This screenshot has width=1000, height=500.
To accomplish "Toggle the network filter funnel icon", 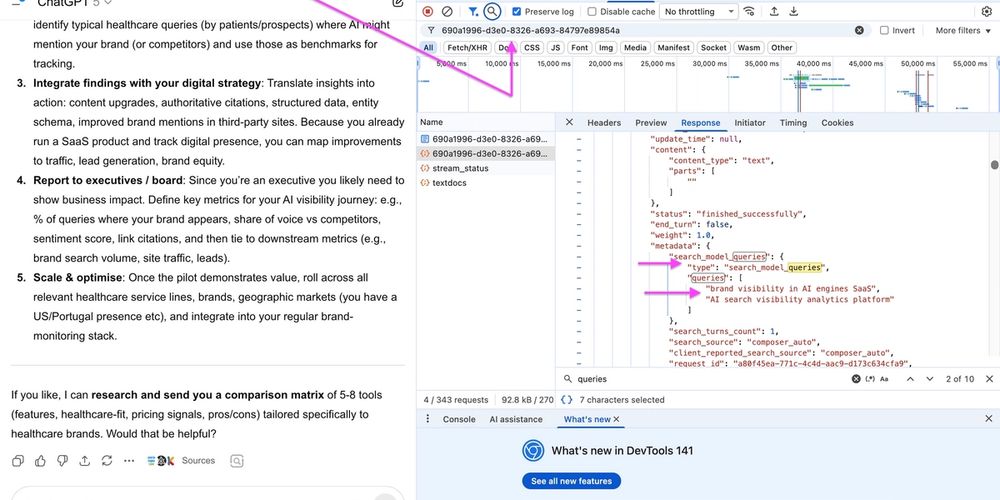I will pos(473,11).
